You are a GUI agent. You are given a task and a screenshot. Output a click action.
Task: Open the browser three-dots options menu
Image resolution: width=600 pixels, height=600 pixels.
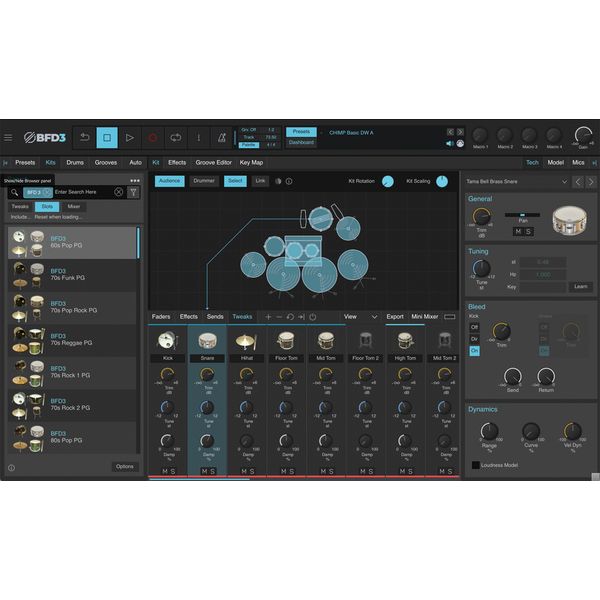135,181
